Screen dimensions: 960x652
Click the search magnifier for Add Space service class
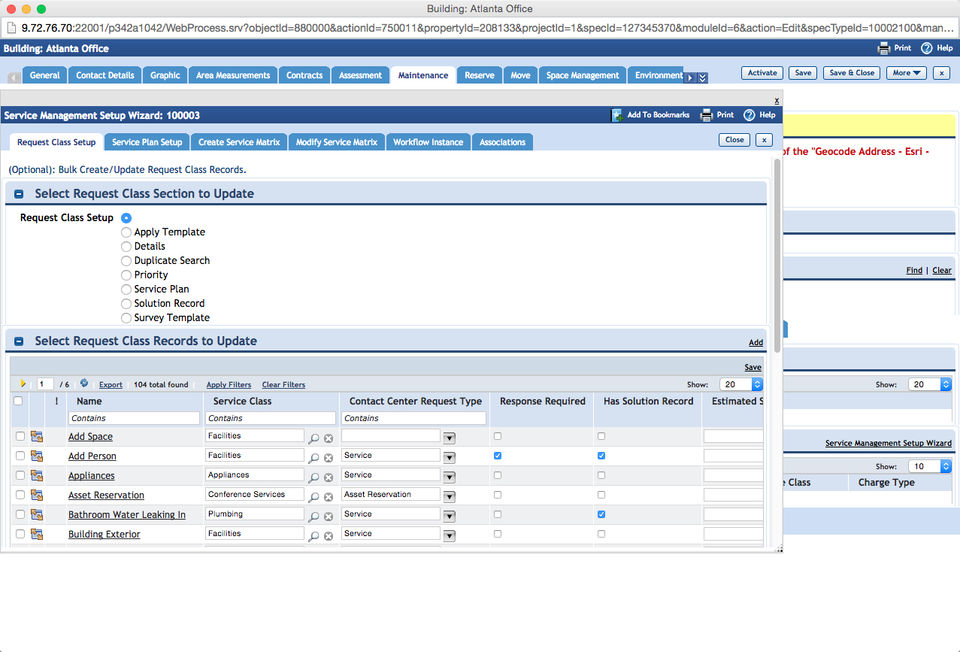(314, 438)
